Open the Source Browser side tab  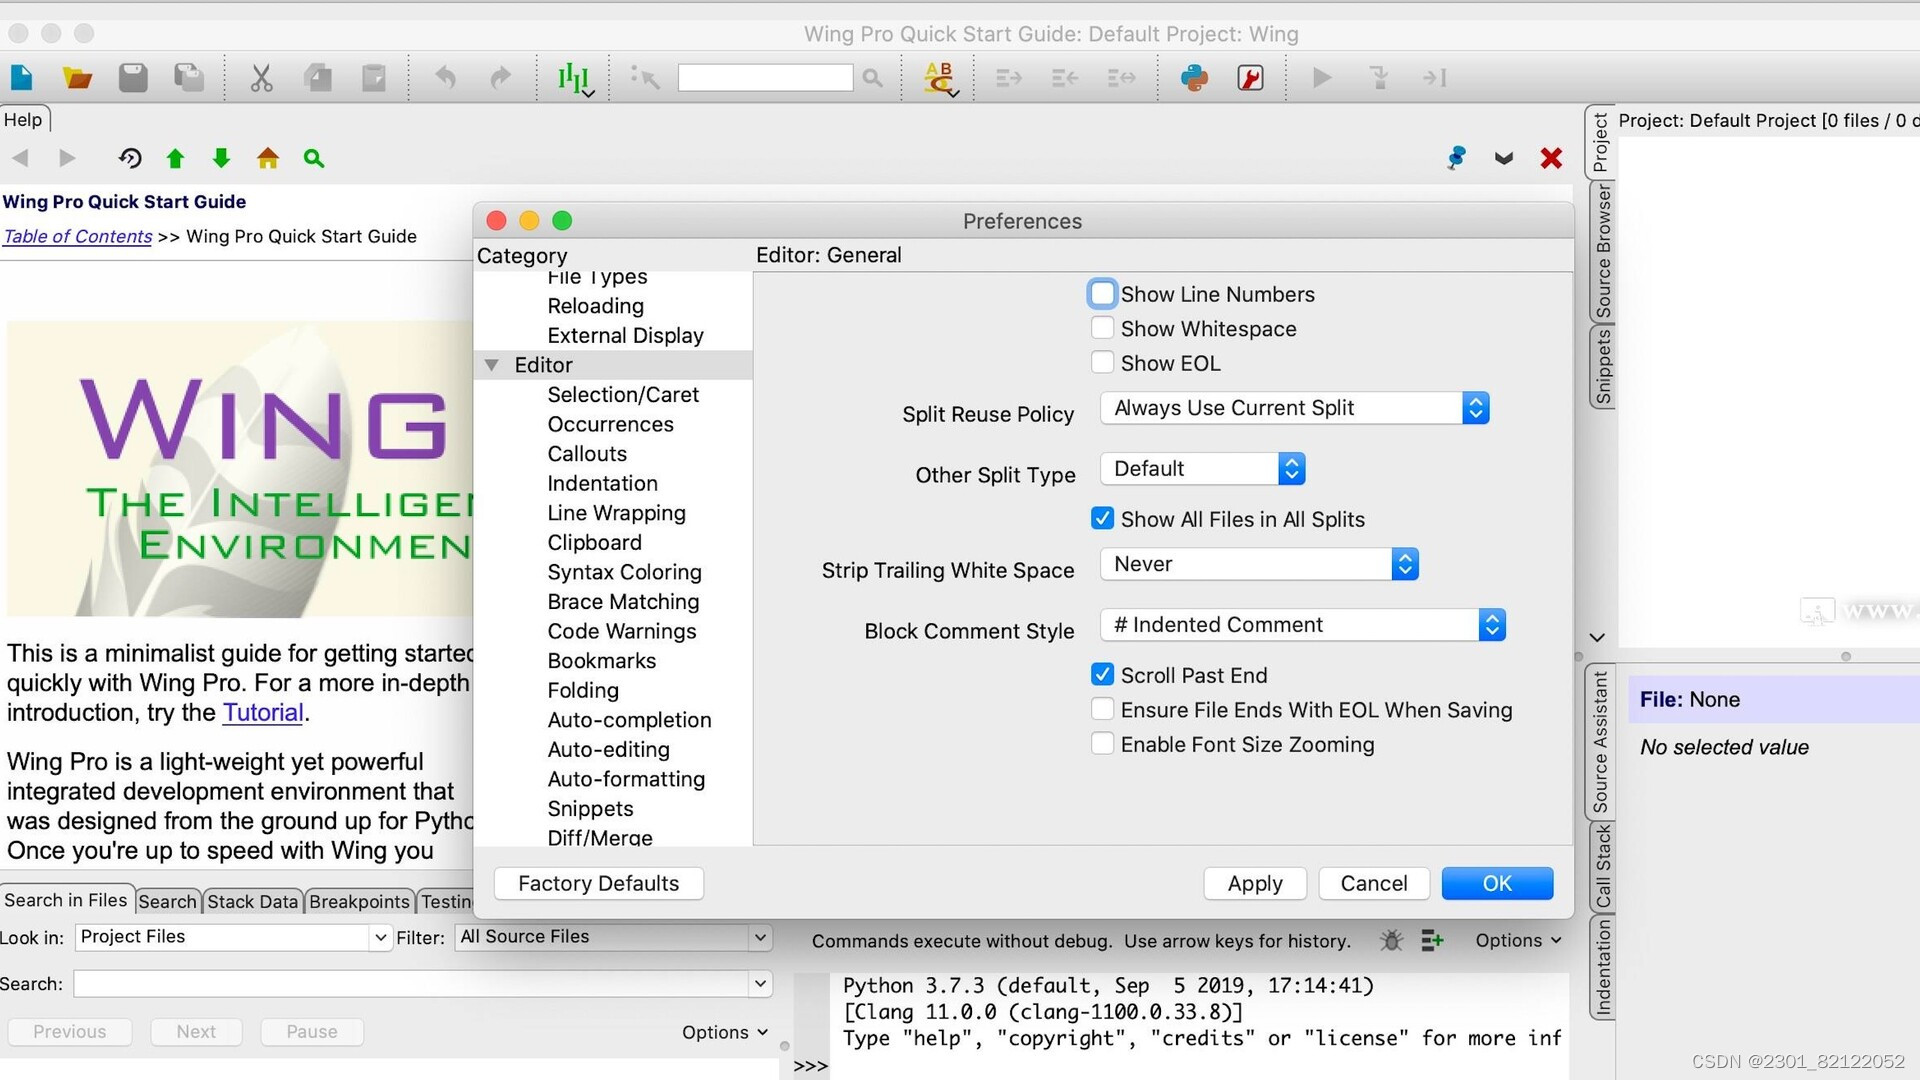coord(1602,252)
